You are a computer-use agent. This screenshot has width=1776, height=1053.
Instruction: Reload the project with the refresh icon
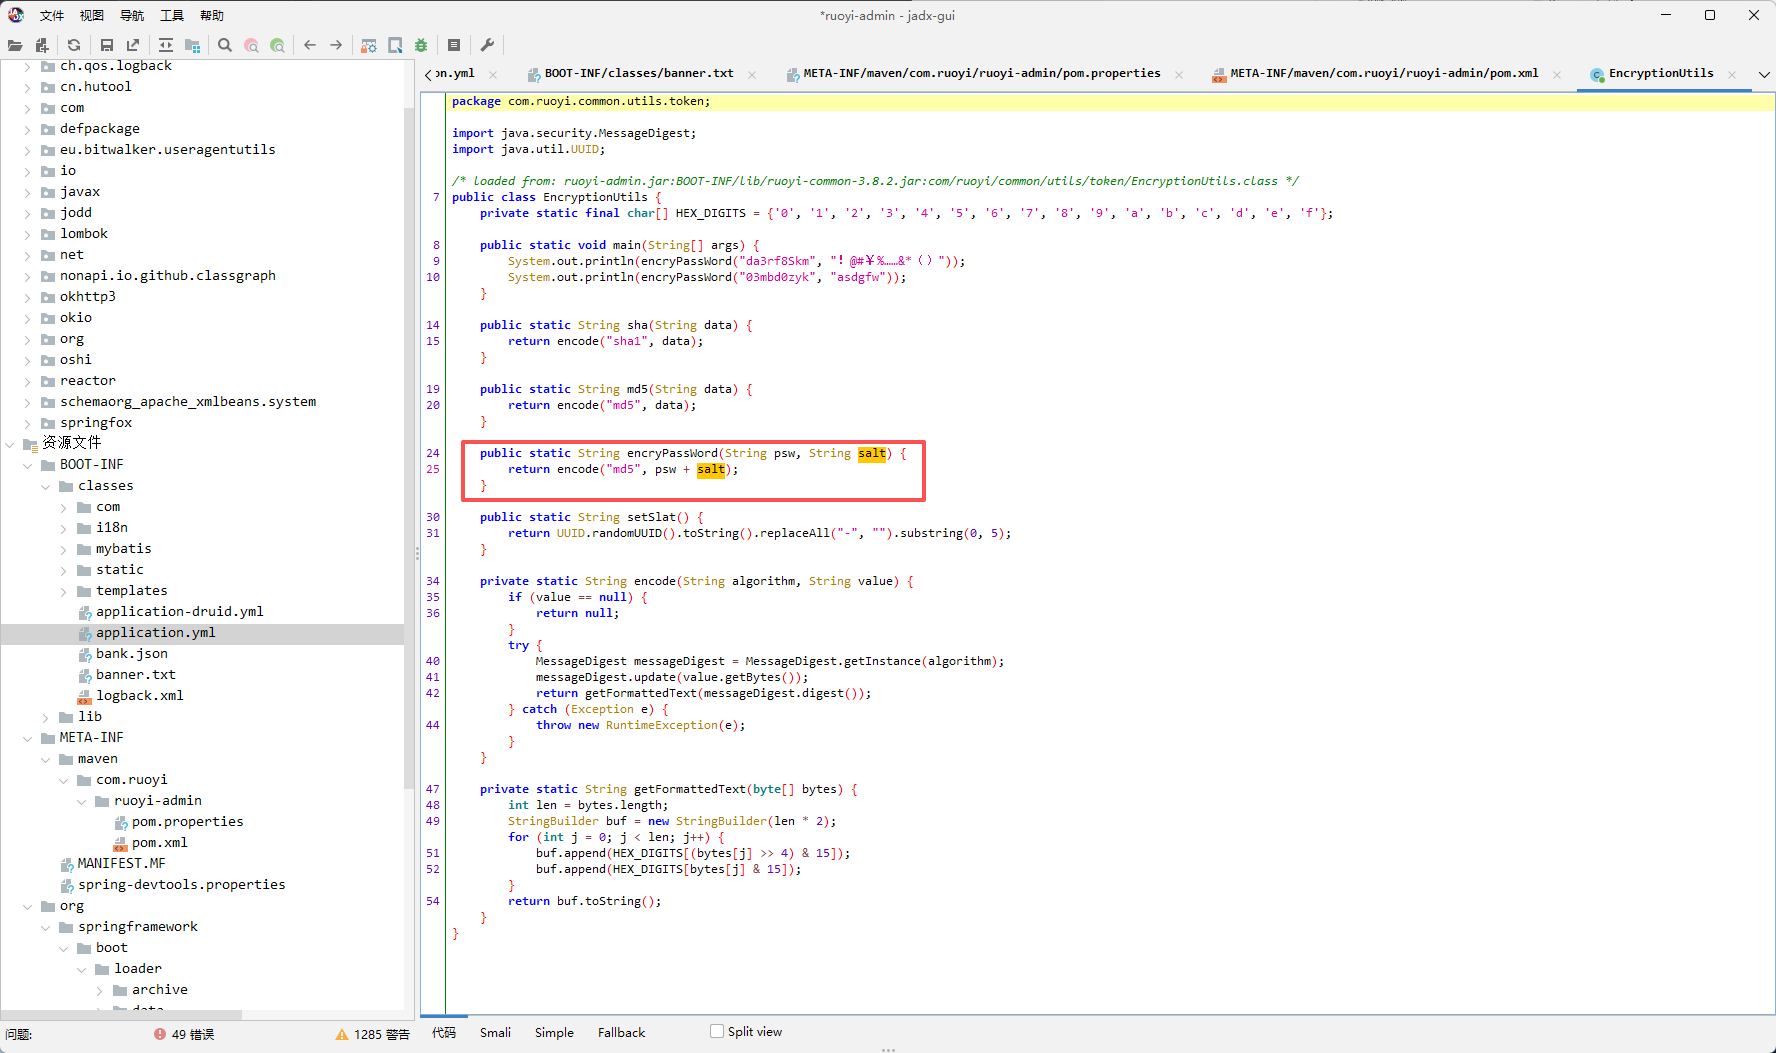click(x=74, y=45)
